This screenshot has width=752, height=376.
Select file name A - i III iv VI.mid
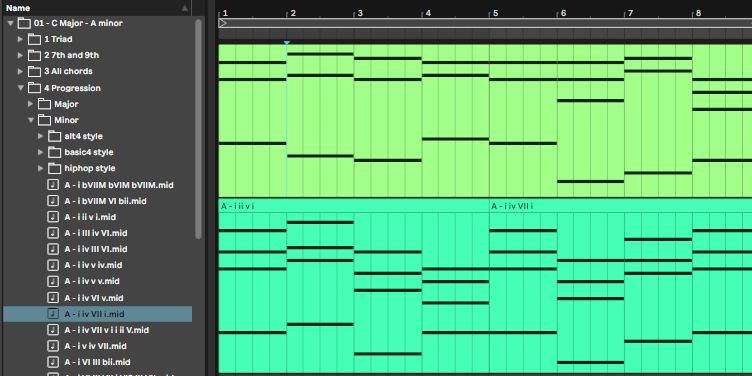(96, 233)
